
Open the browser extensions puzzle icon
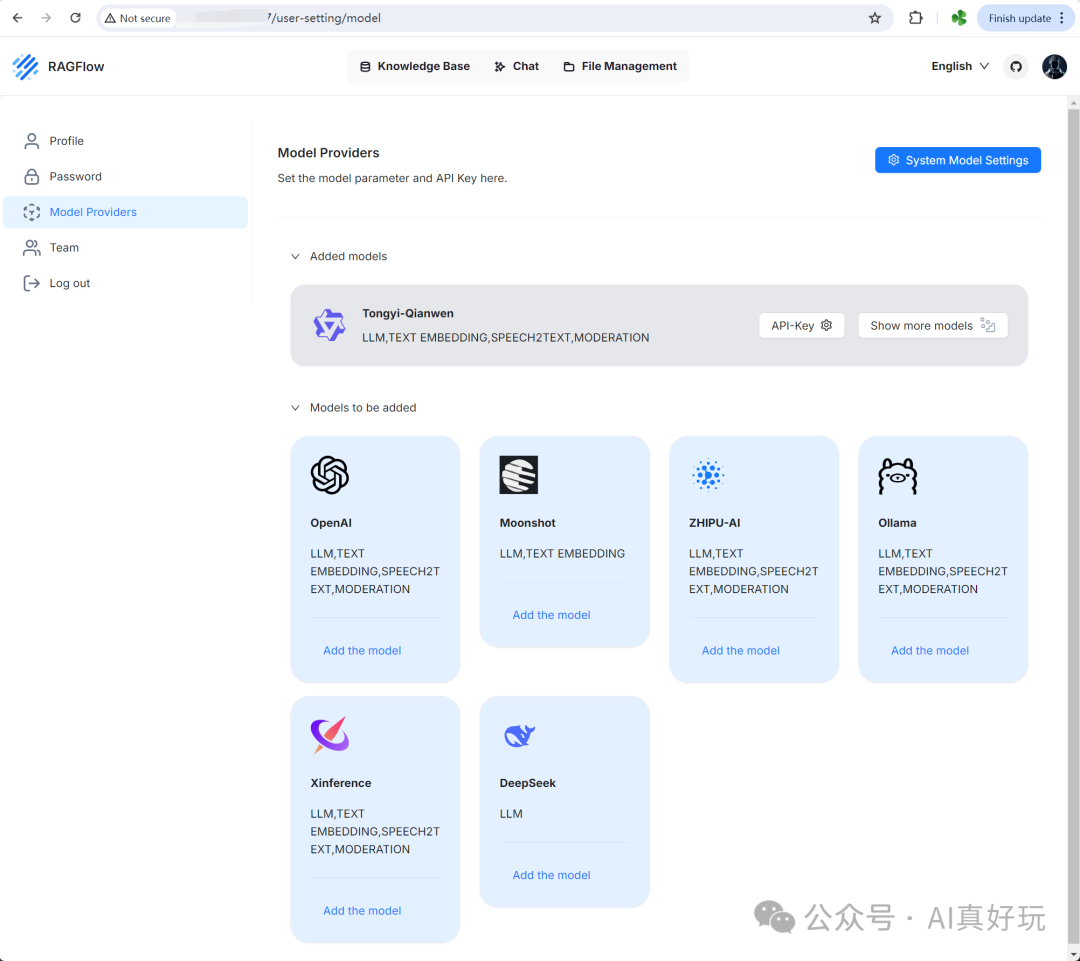point(915,18)
